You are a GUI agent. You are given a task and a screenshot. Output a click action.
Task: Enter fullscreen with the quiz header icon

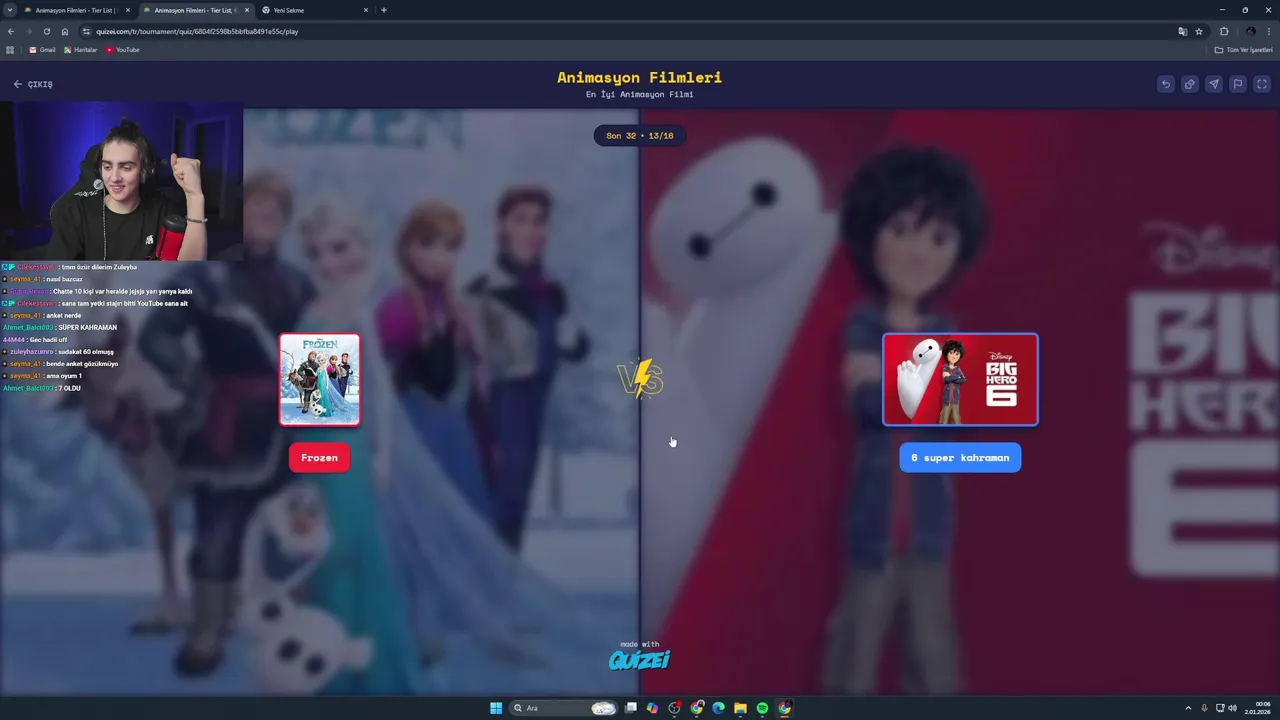point(1262,84)
